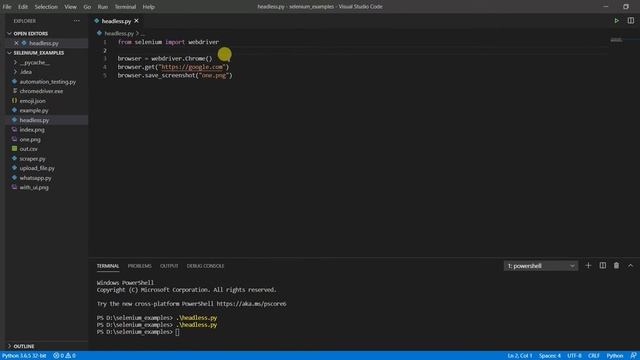Viewport: 640px width, 360px height.
Task: Close headless.py in Open Editors list
Action: (16, 43)
